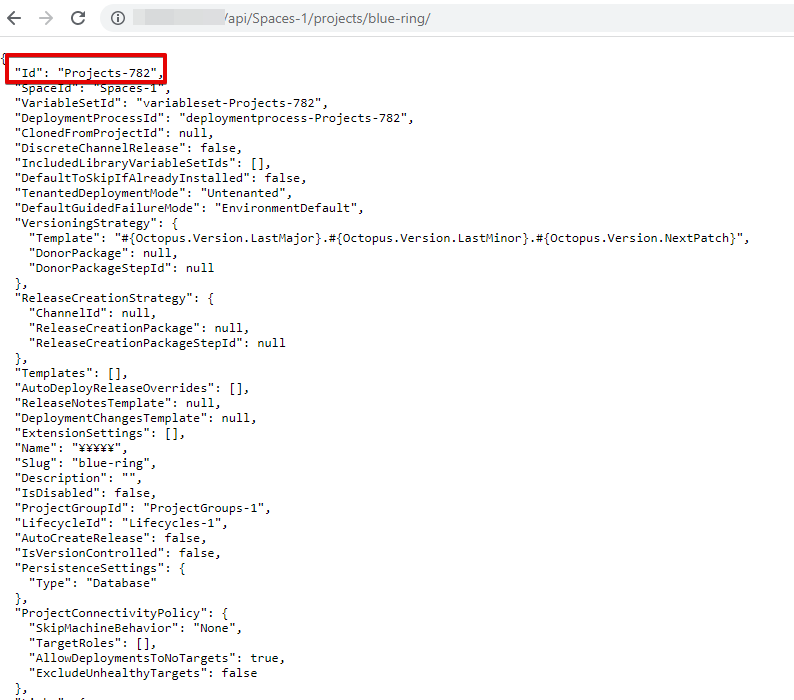
Task: Click the "DonorPackageStepId": null line
Action: (x=122, y=268)
